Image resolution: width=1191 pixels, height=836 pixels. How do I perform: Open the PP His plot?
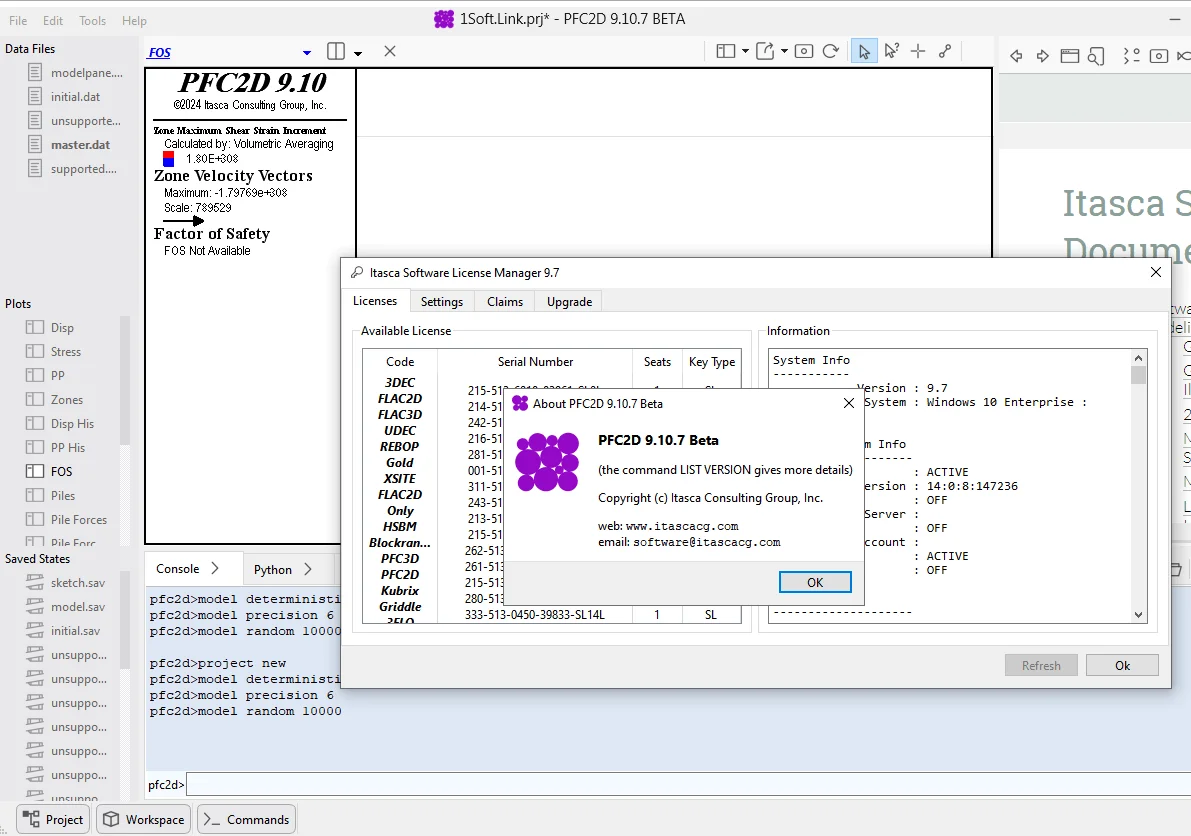pyautogui.click(x=68, y=447)
